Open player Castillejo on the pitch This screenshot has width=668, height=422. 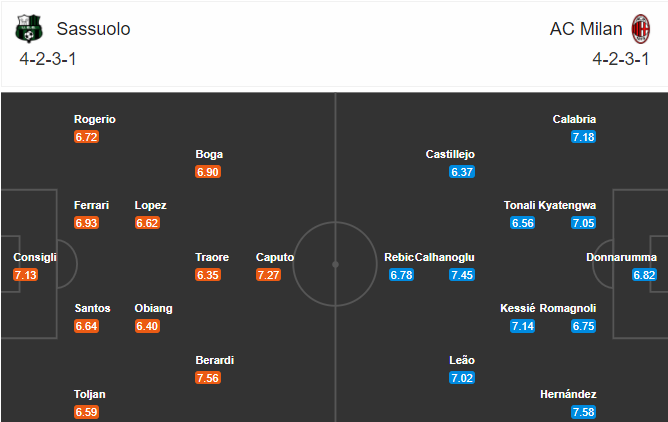[450, 154]
